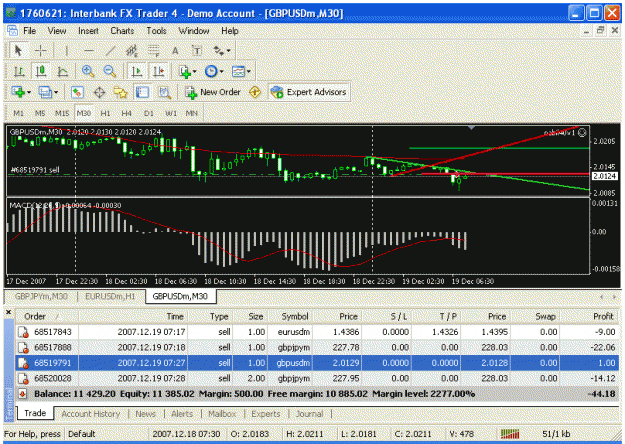Switch timeframe to M5
Viewport: 625px width, 444px height.
click(40, 113)
